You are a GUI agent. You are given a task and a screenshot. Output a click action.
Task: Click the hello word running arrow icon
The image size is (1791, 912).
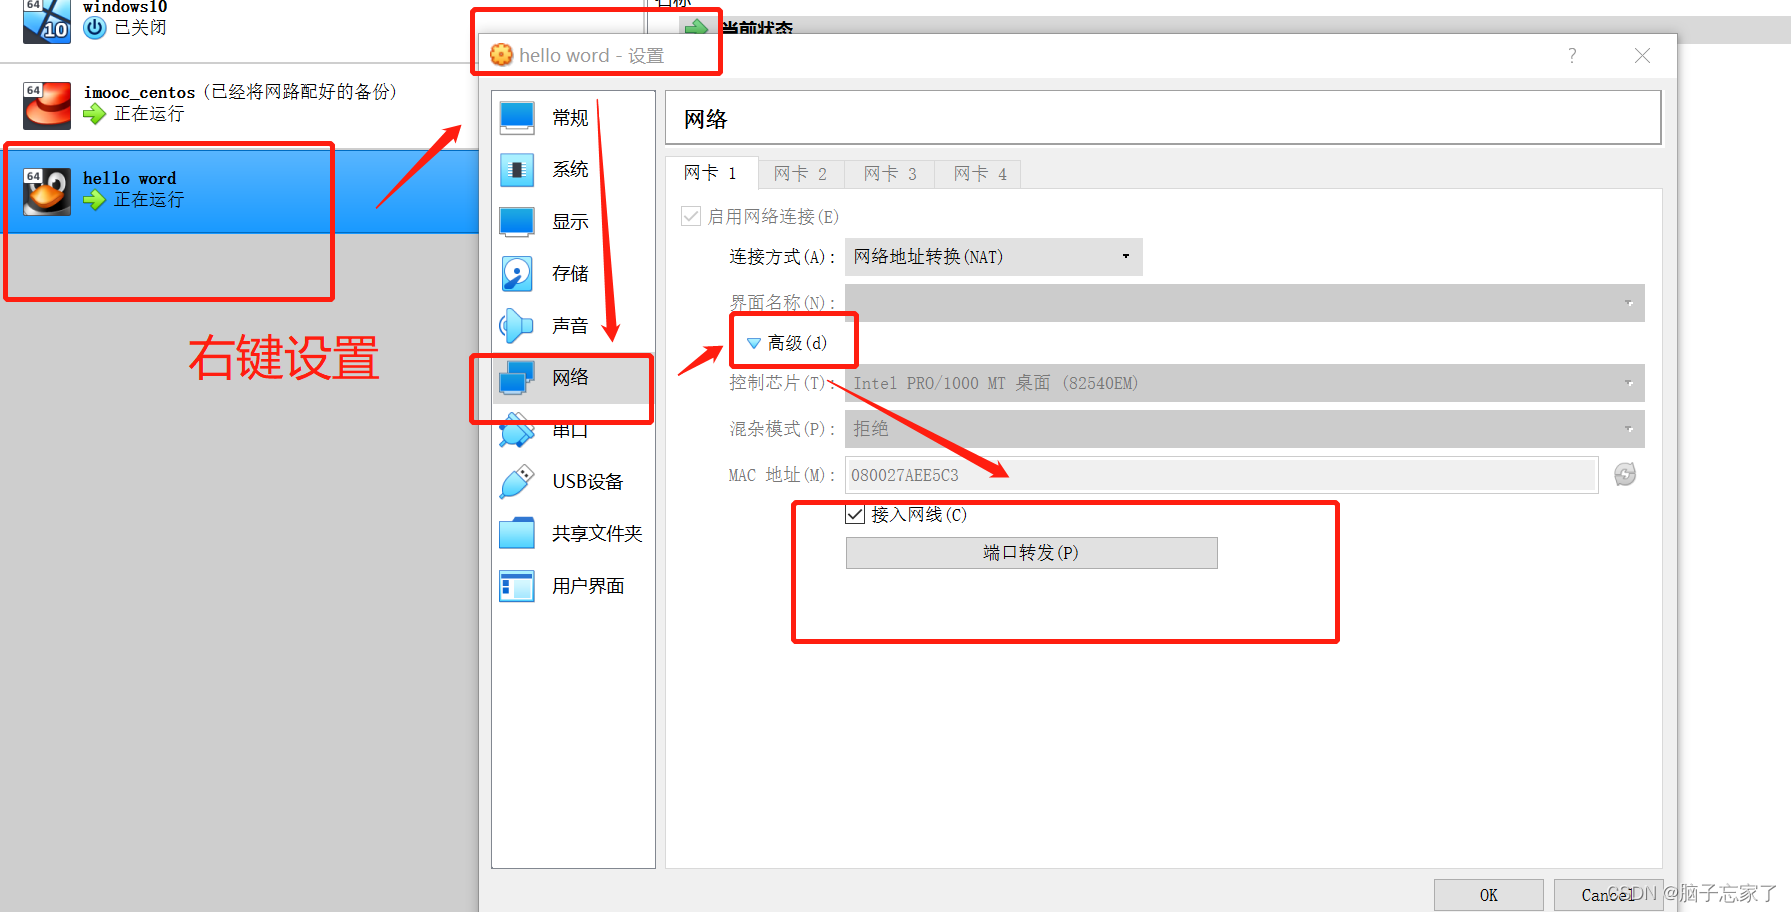[x=95, y=200]
